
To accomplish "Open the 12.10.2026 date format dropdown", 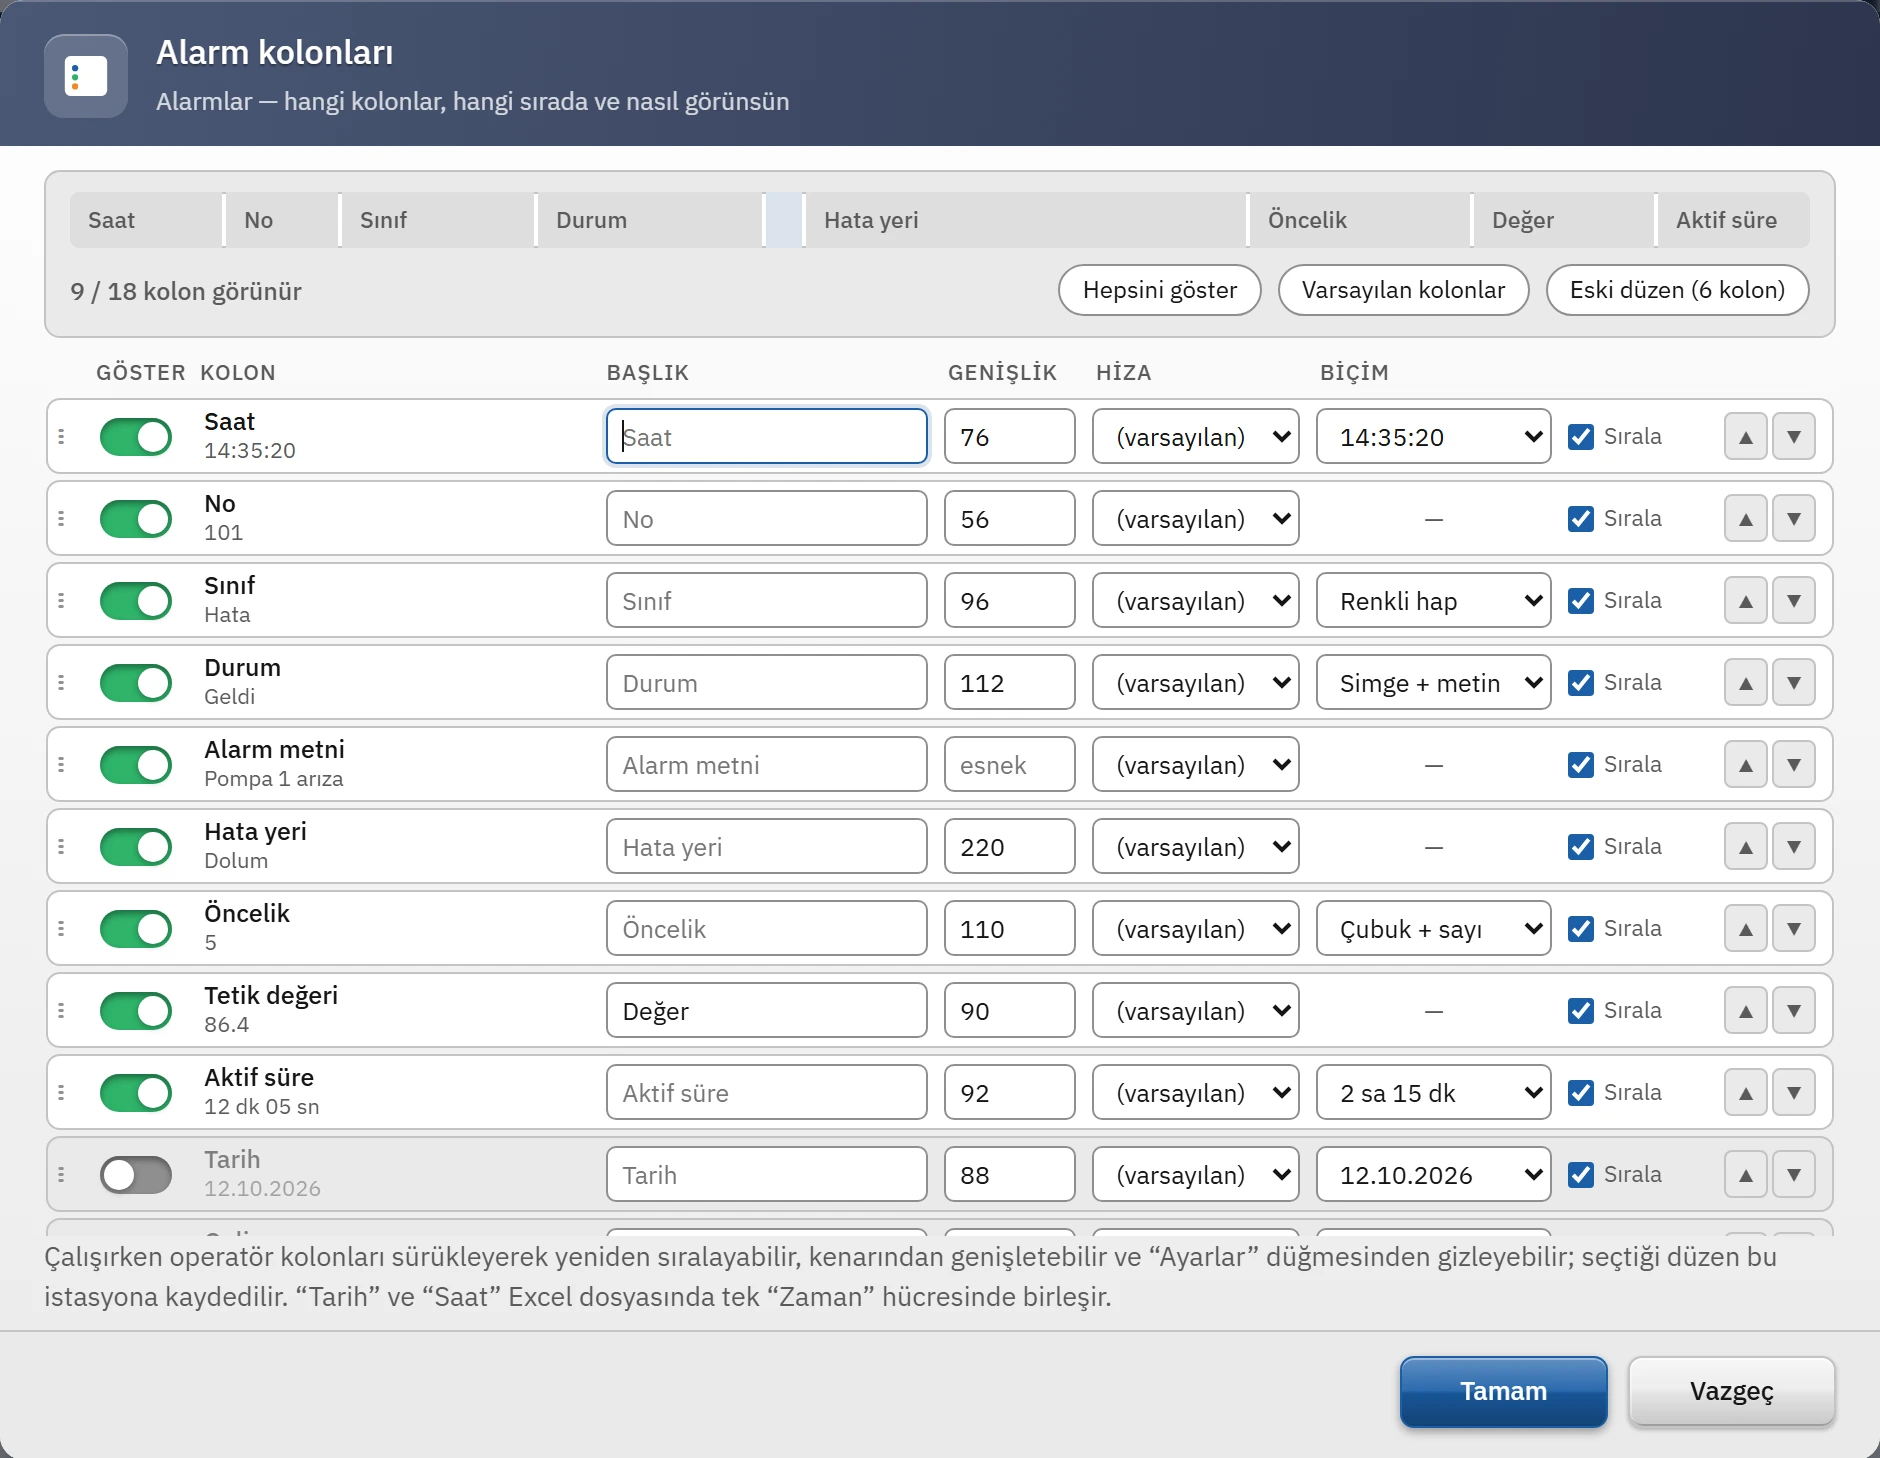I will pos(1433,1175).
